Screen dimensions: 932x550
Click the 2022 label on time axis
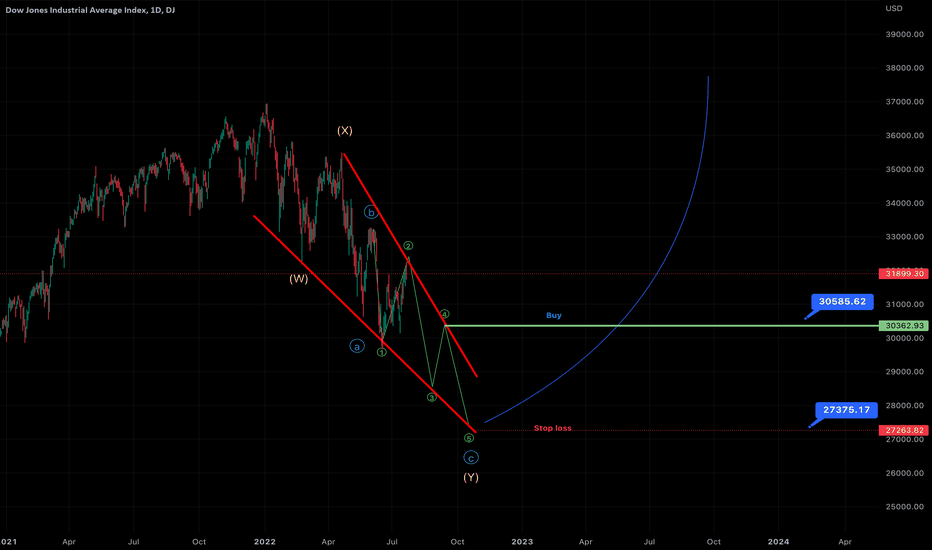265,542
